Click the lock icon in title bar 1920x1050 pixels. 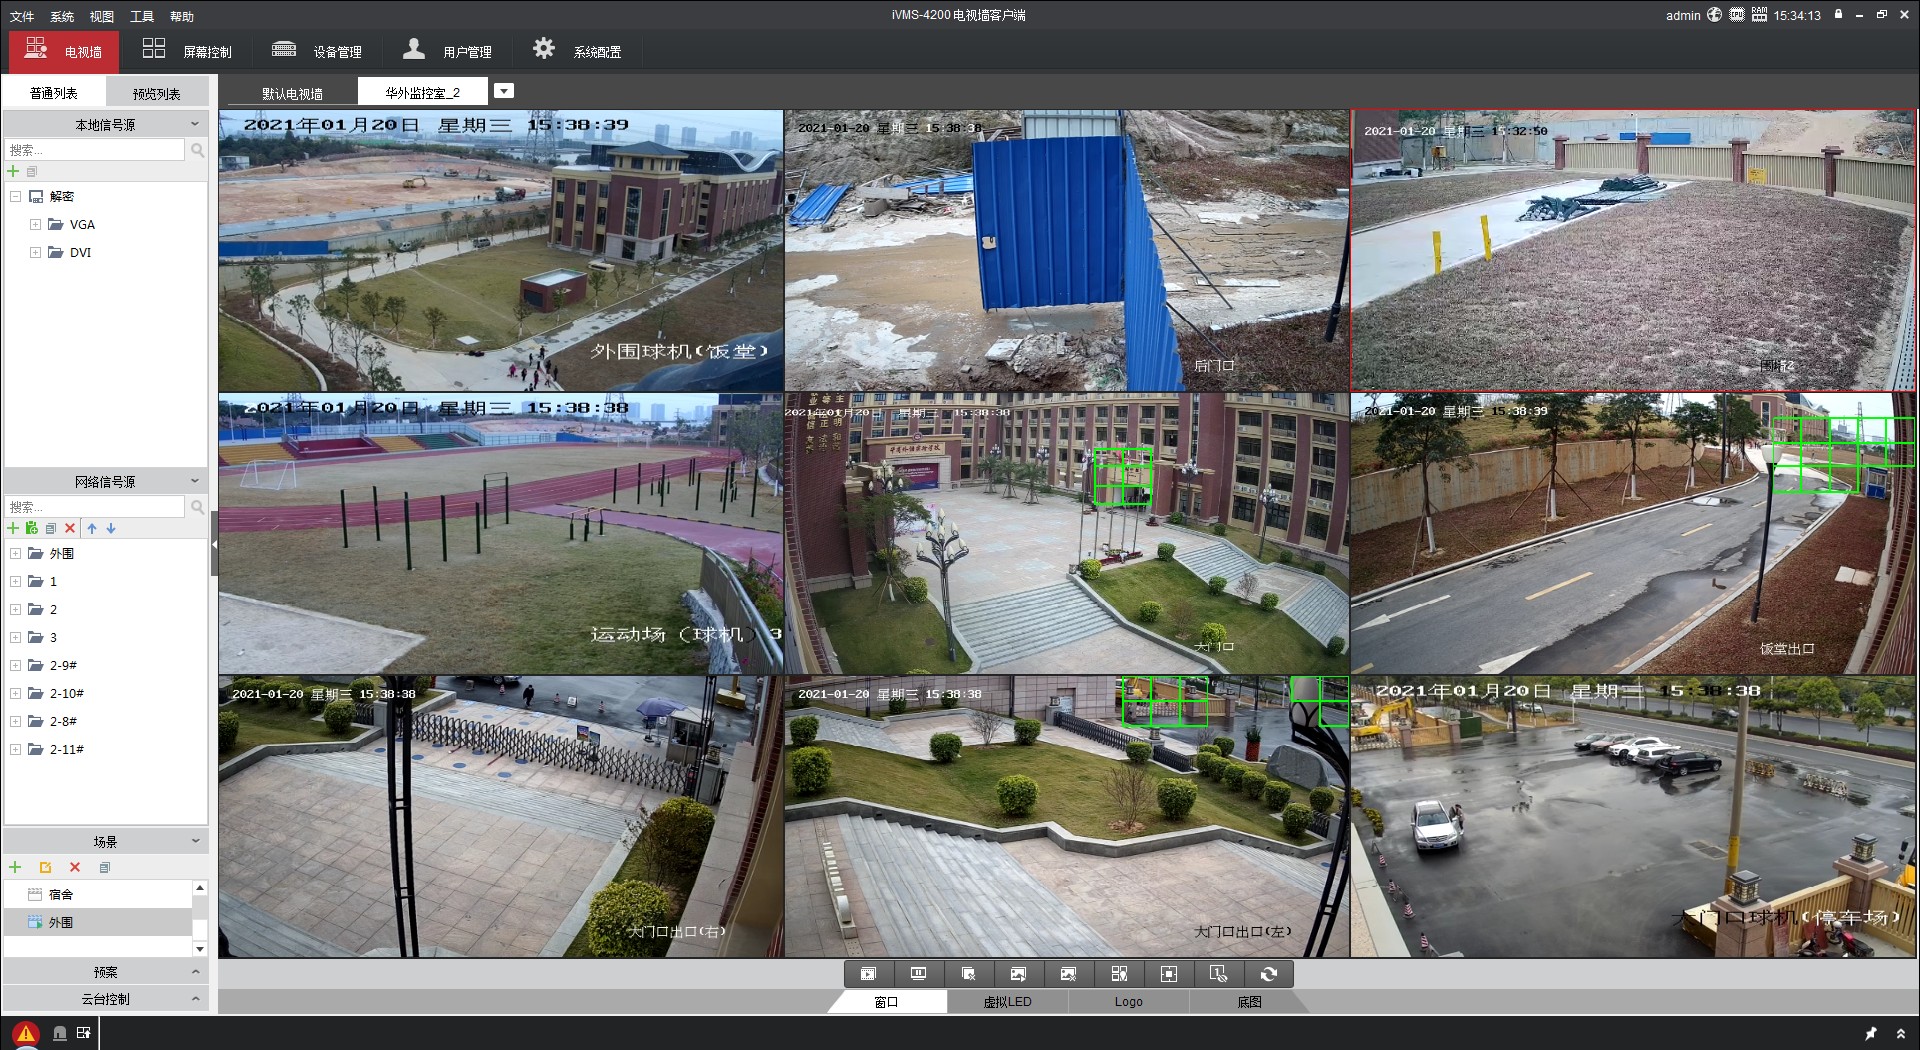point(1838,15)
